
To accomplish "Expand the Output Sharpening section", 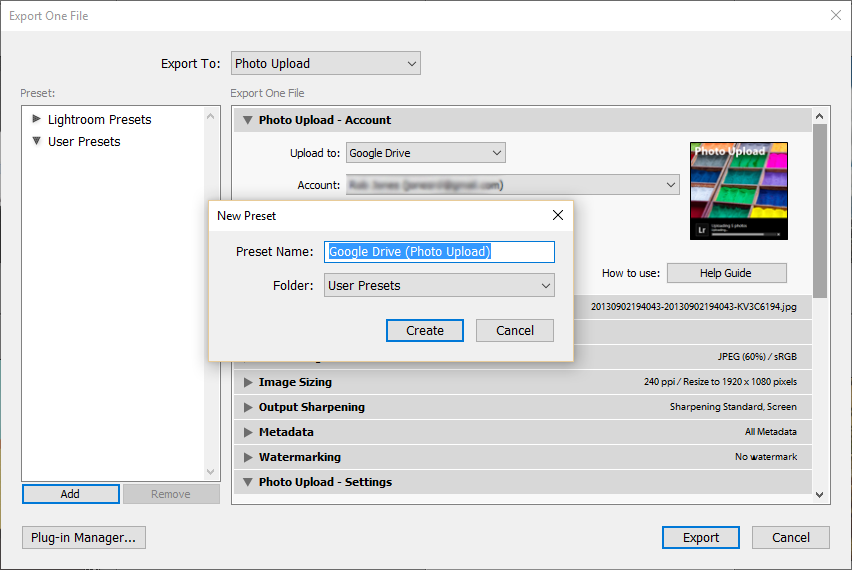I will 247,407.
